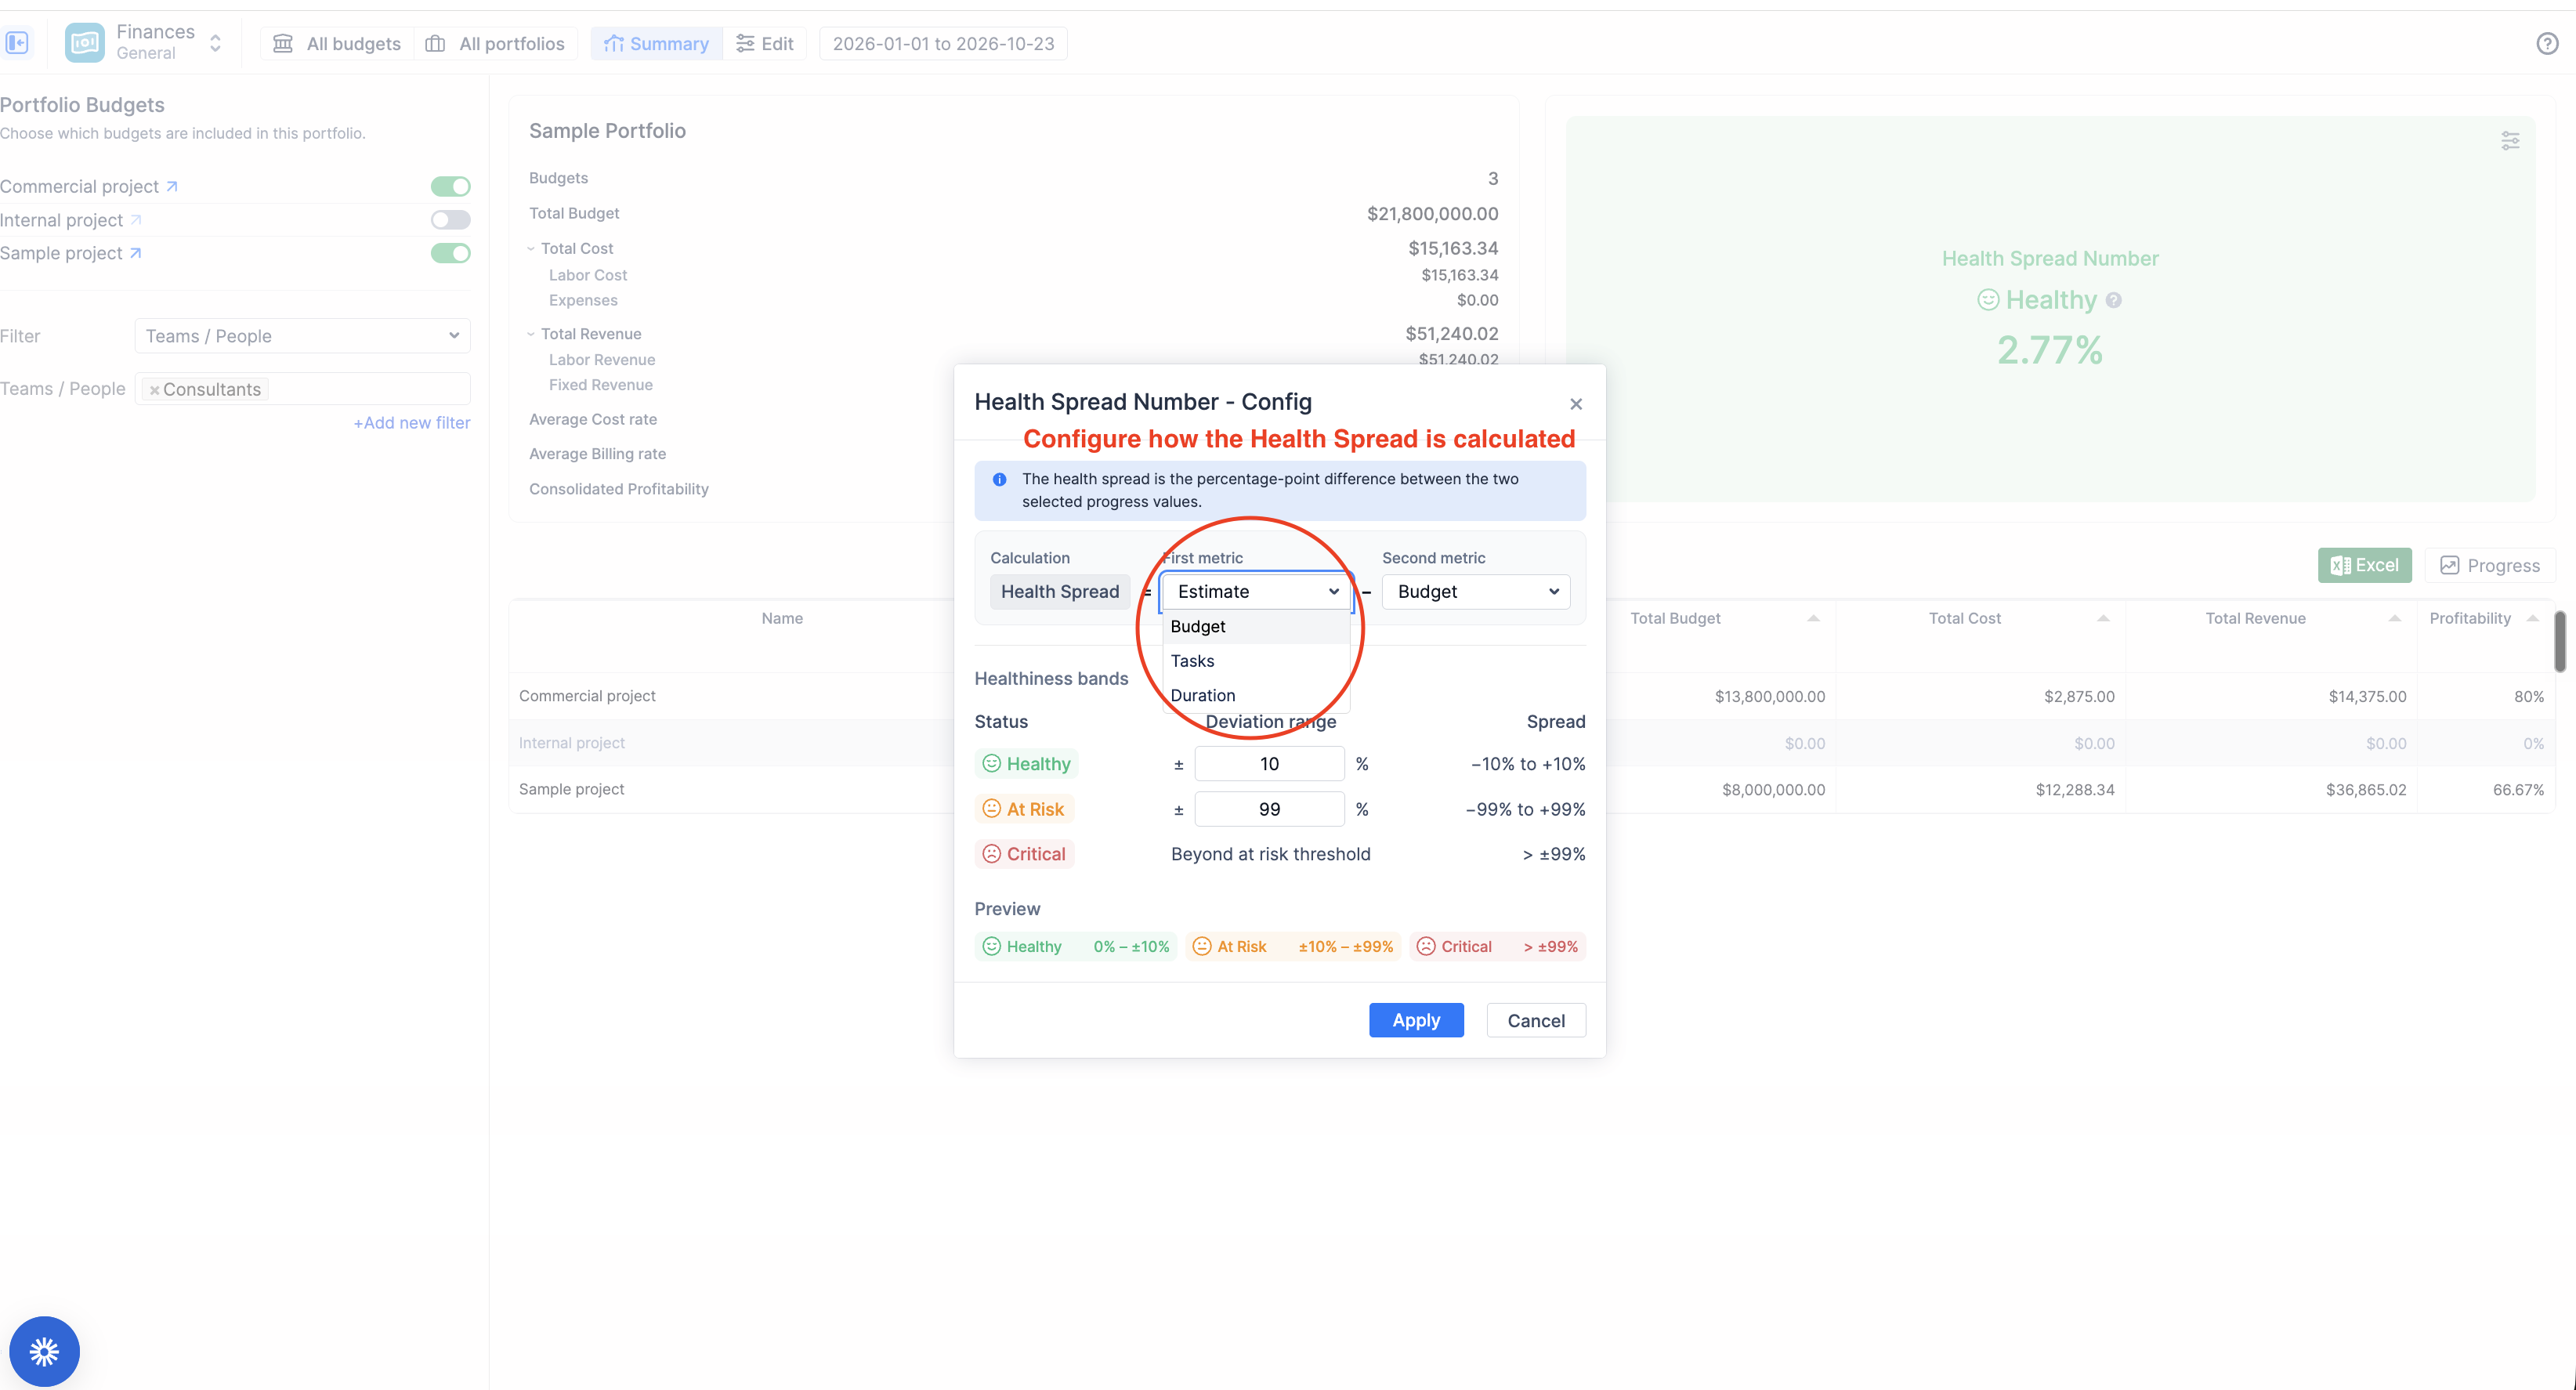Click the Consolidated Profitability label
Viewport: 2576px width, 1390px height.
coord(618,489)
